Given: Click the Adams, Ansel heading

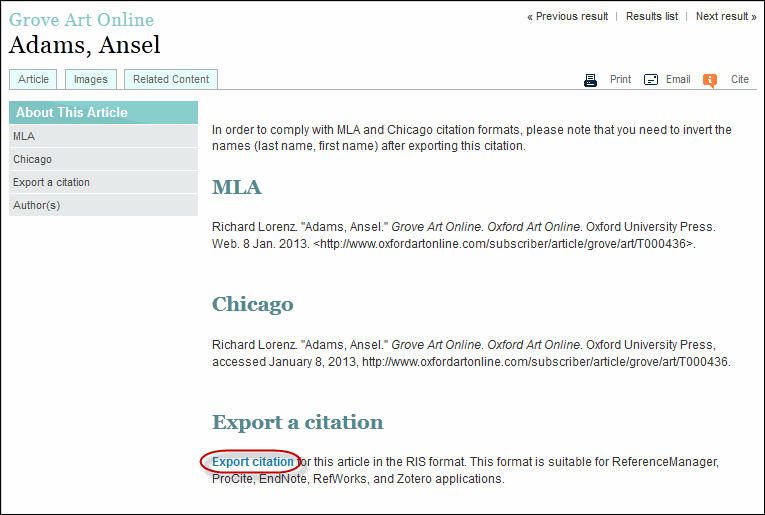Looking at the screenshot, I should click(84, 45).
